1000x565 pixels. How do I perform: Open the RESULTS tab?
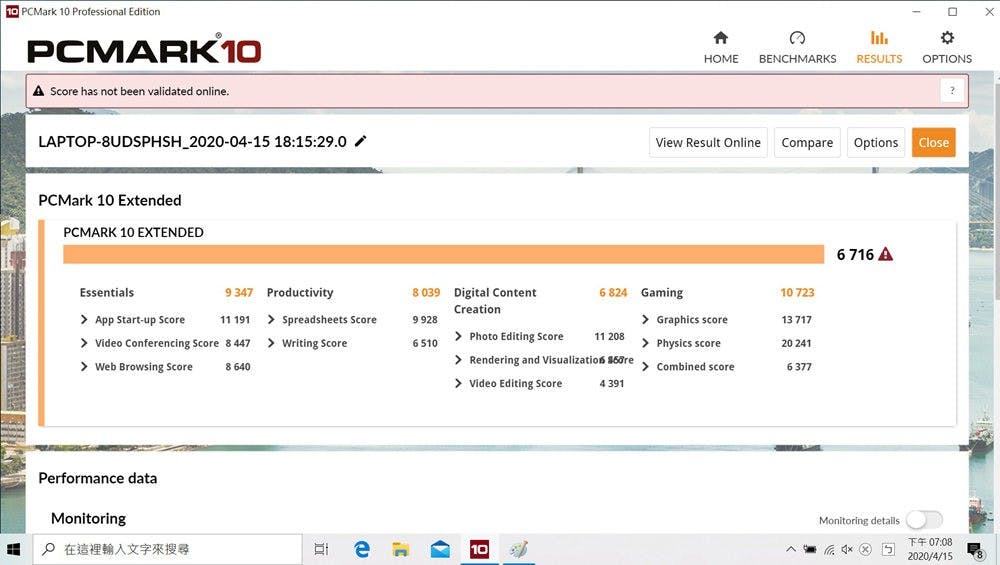[x=879, y=48]
